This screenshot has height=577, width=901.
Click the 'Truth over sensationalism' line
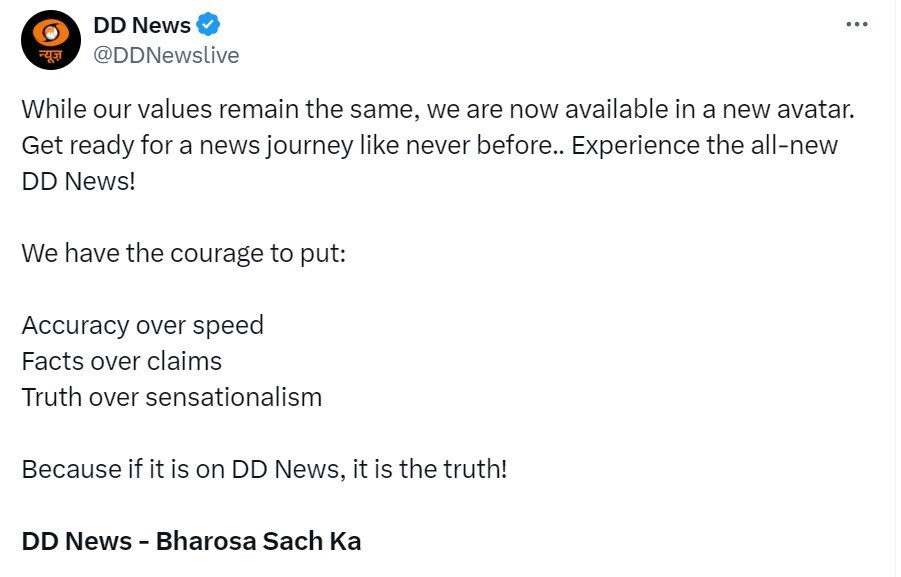172,397
